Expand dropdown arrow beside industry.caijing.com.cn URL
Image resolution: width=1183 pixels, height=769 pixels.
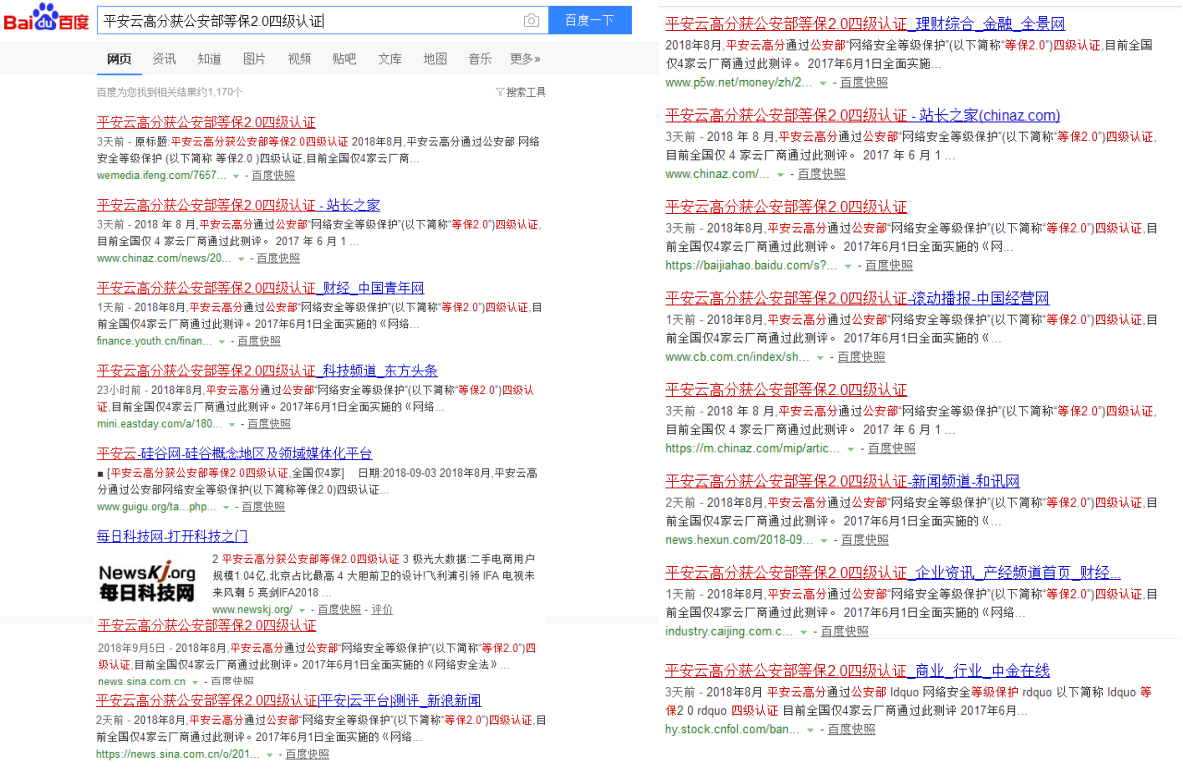pos(804,632)
